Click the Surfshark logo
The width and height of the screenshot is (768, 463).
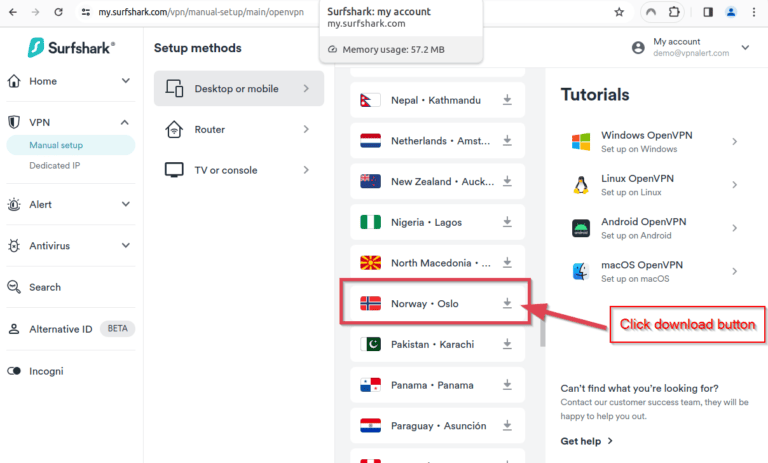pyautogui.click(x=71, y=47)
